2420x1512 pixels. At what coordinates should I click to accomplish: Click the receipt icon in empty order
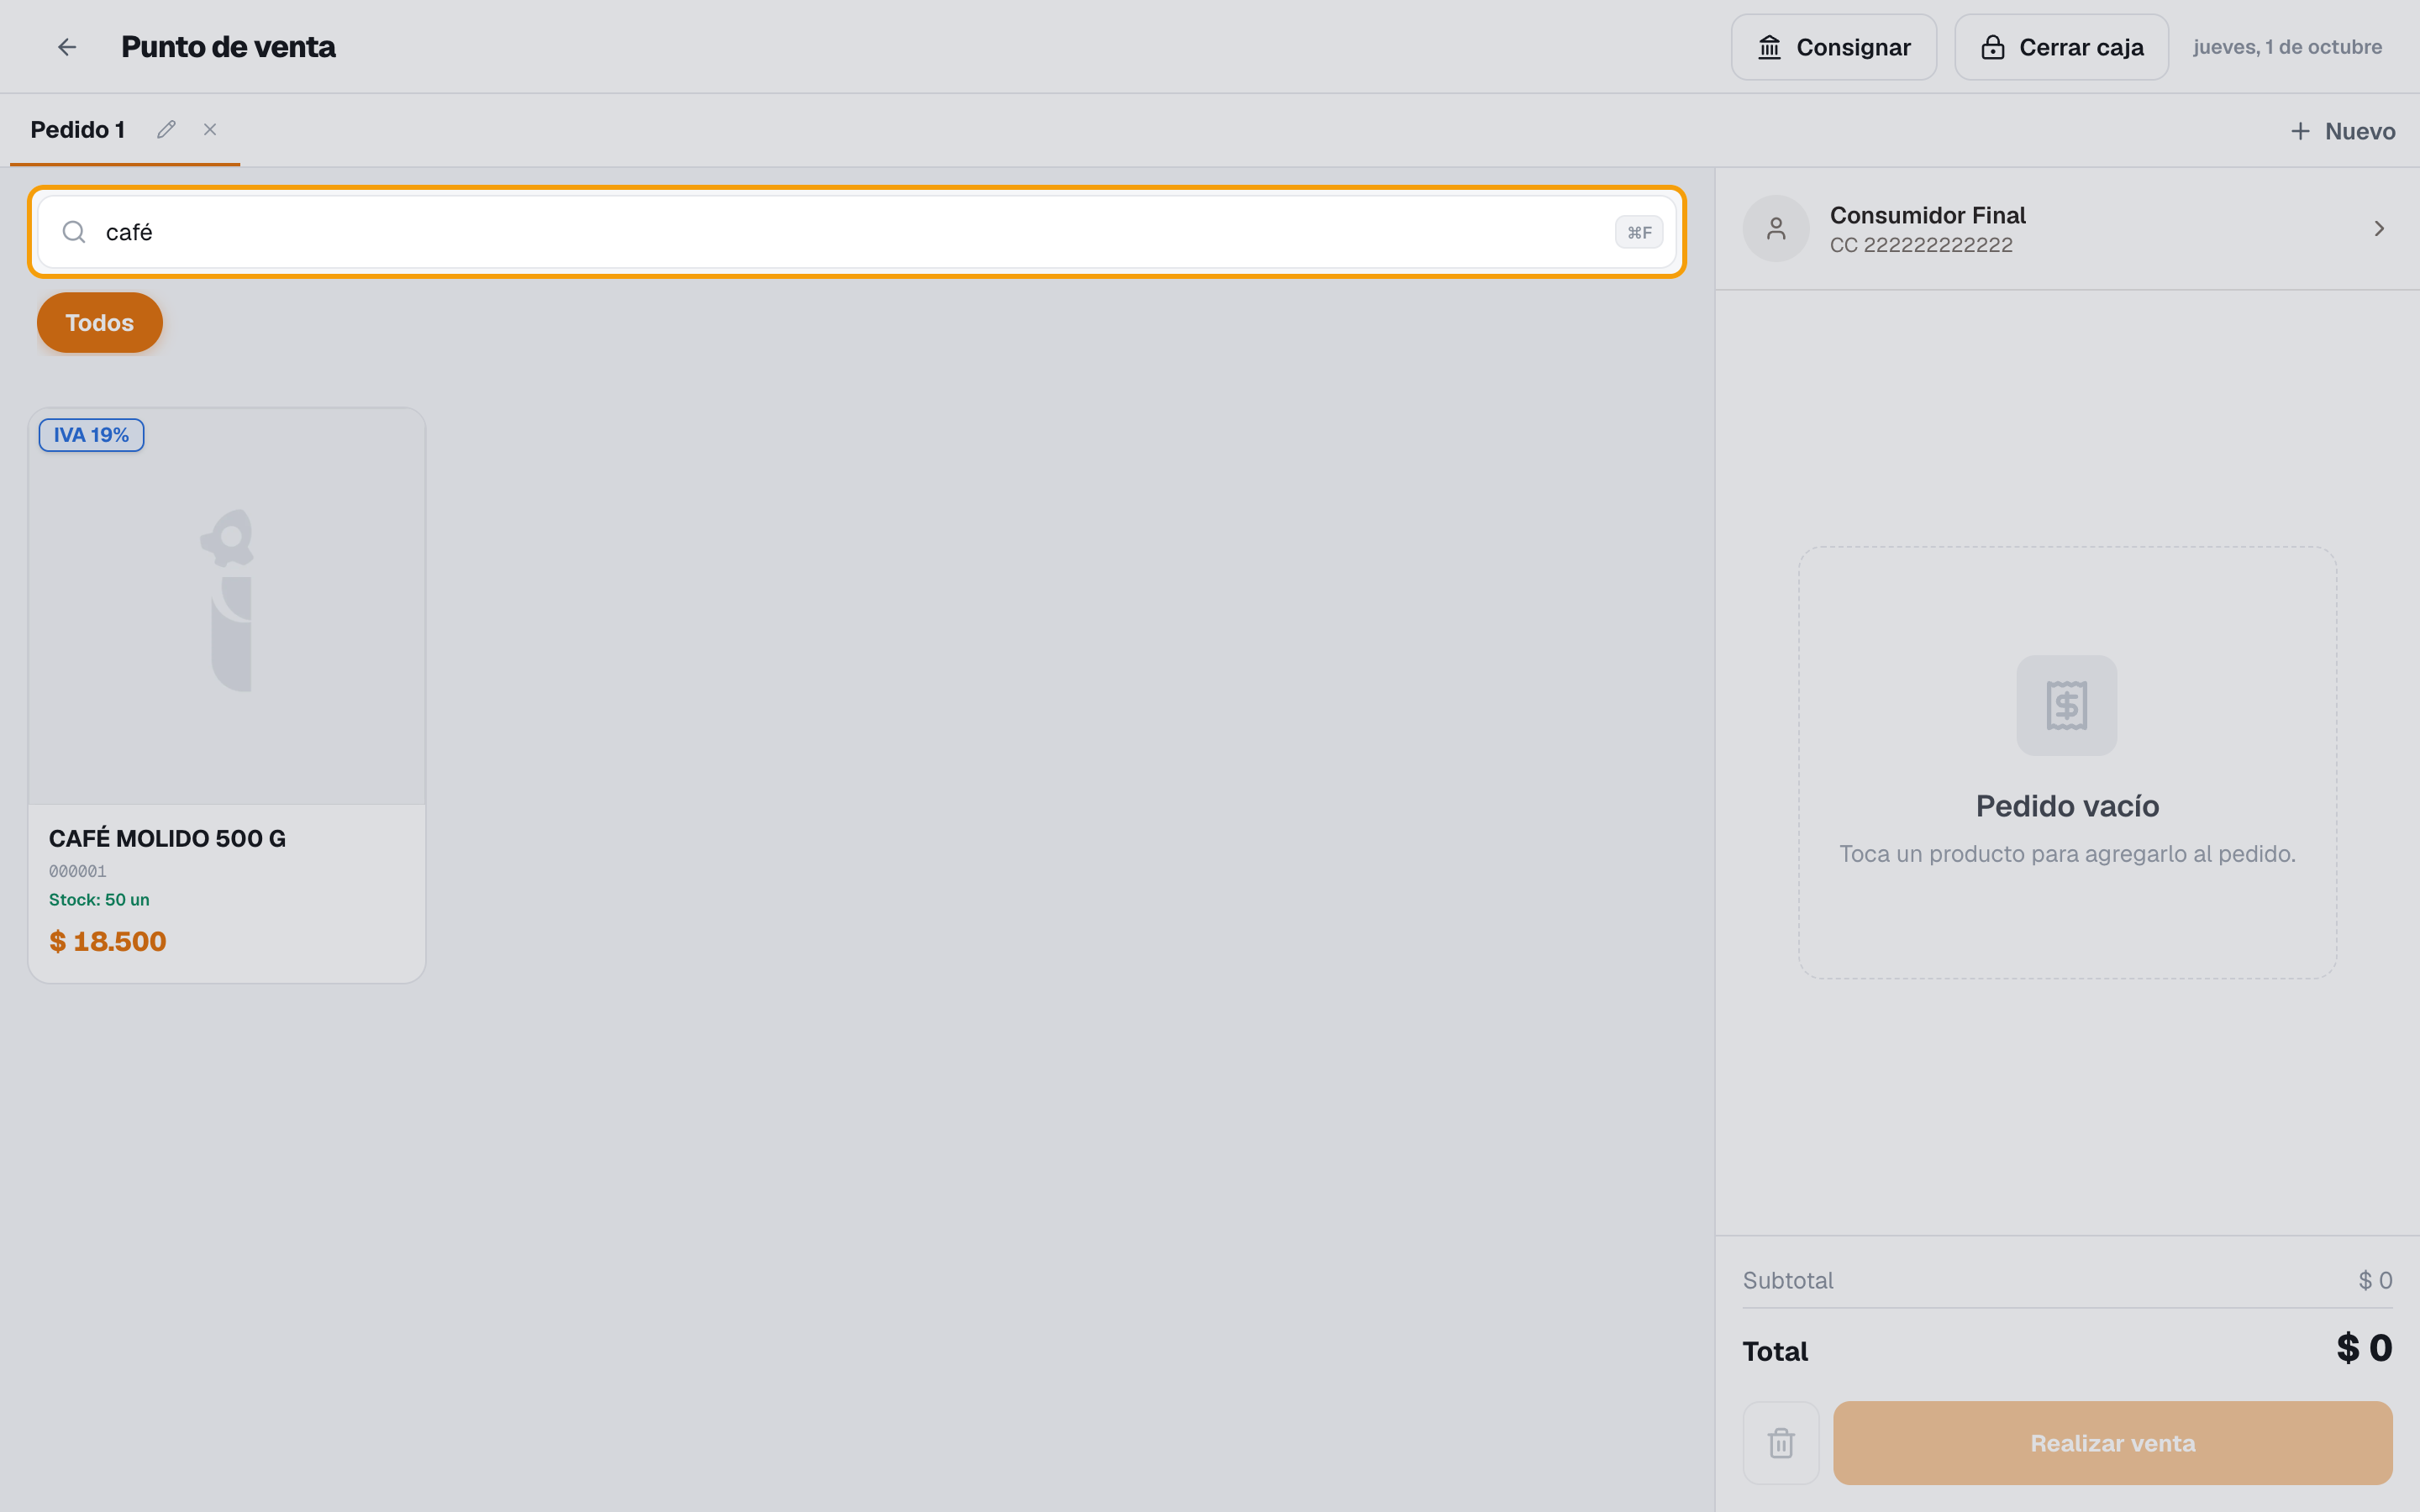pos(2067,706)
